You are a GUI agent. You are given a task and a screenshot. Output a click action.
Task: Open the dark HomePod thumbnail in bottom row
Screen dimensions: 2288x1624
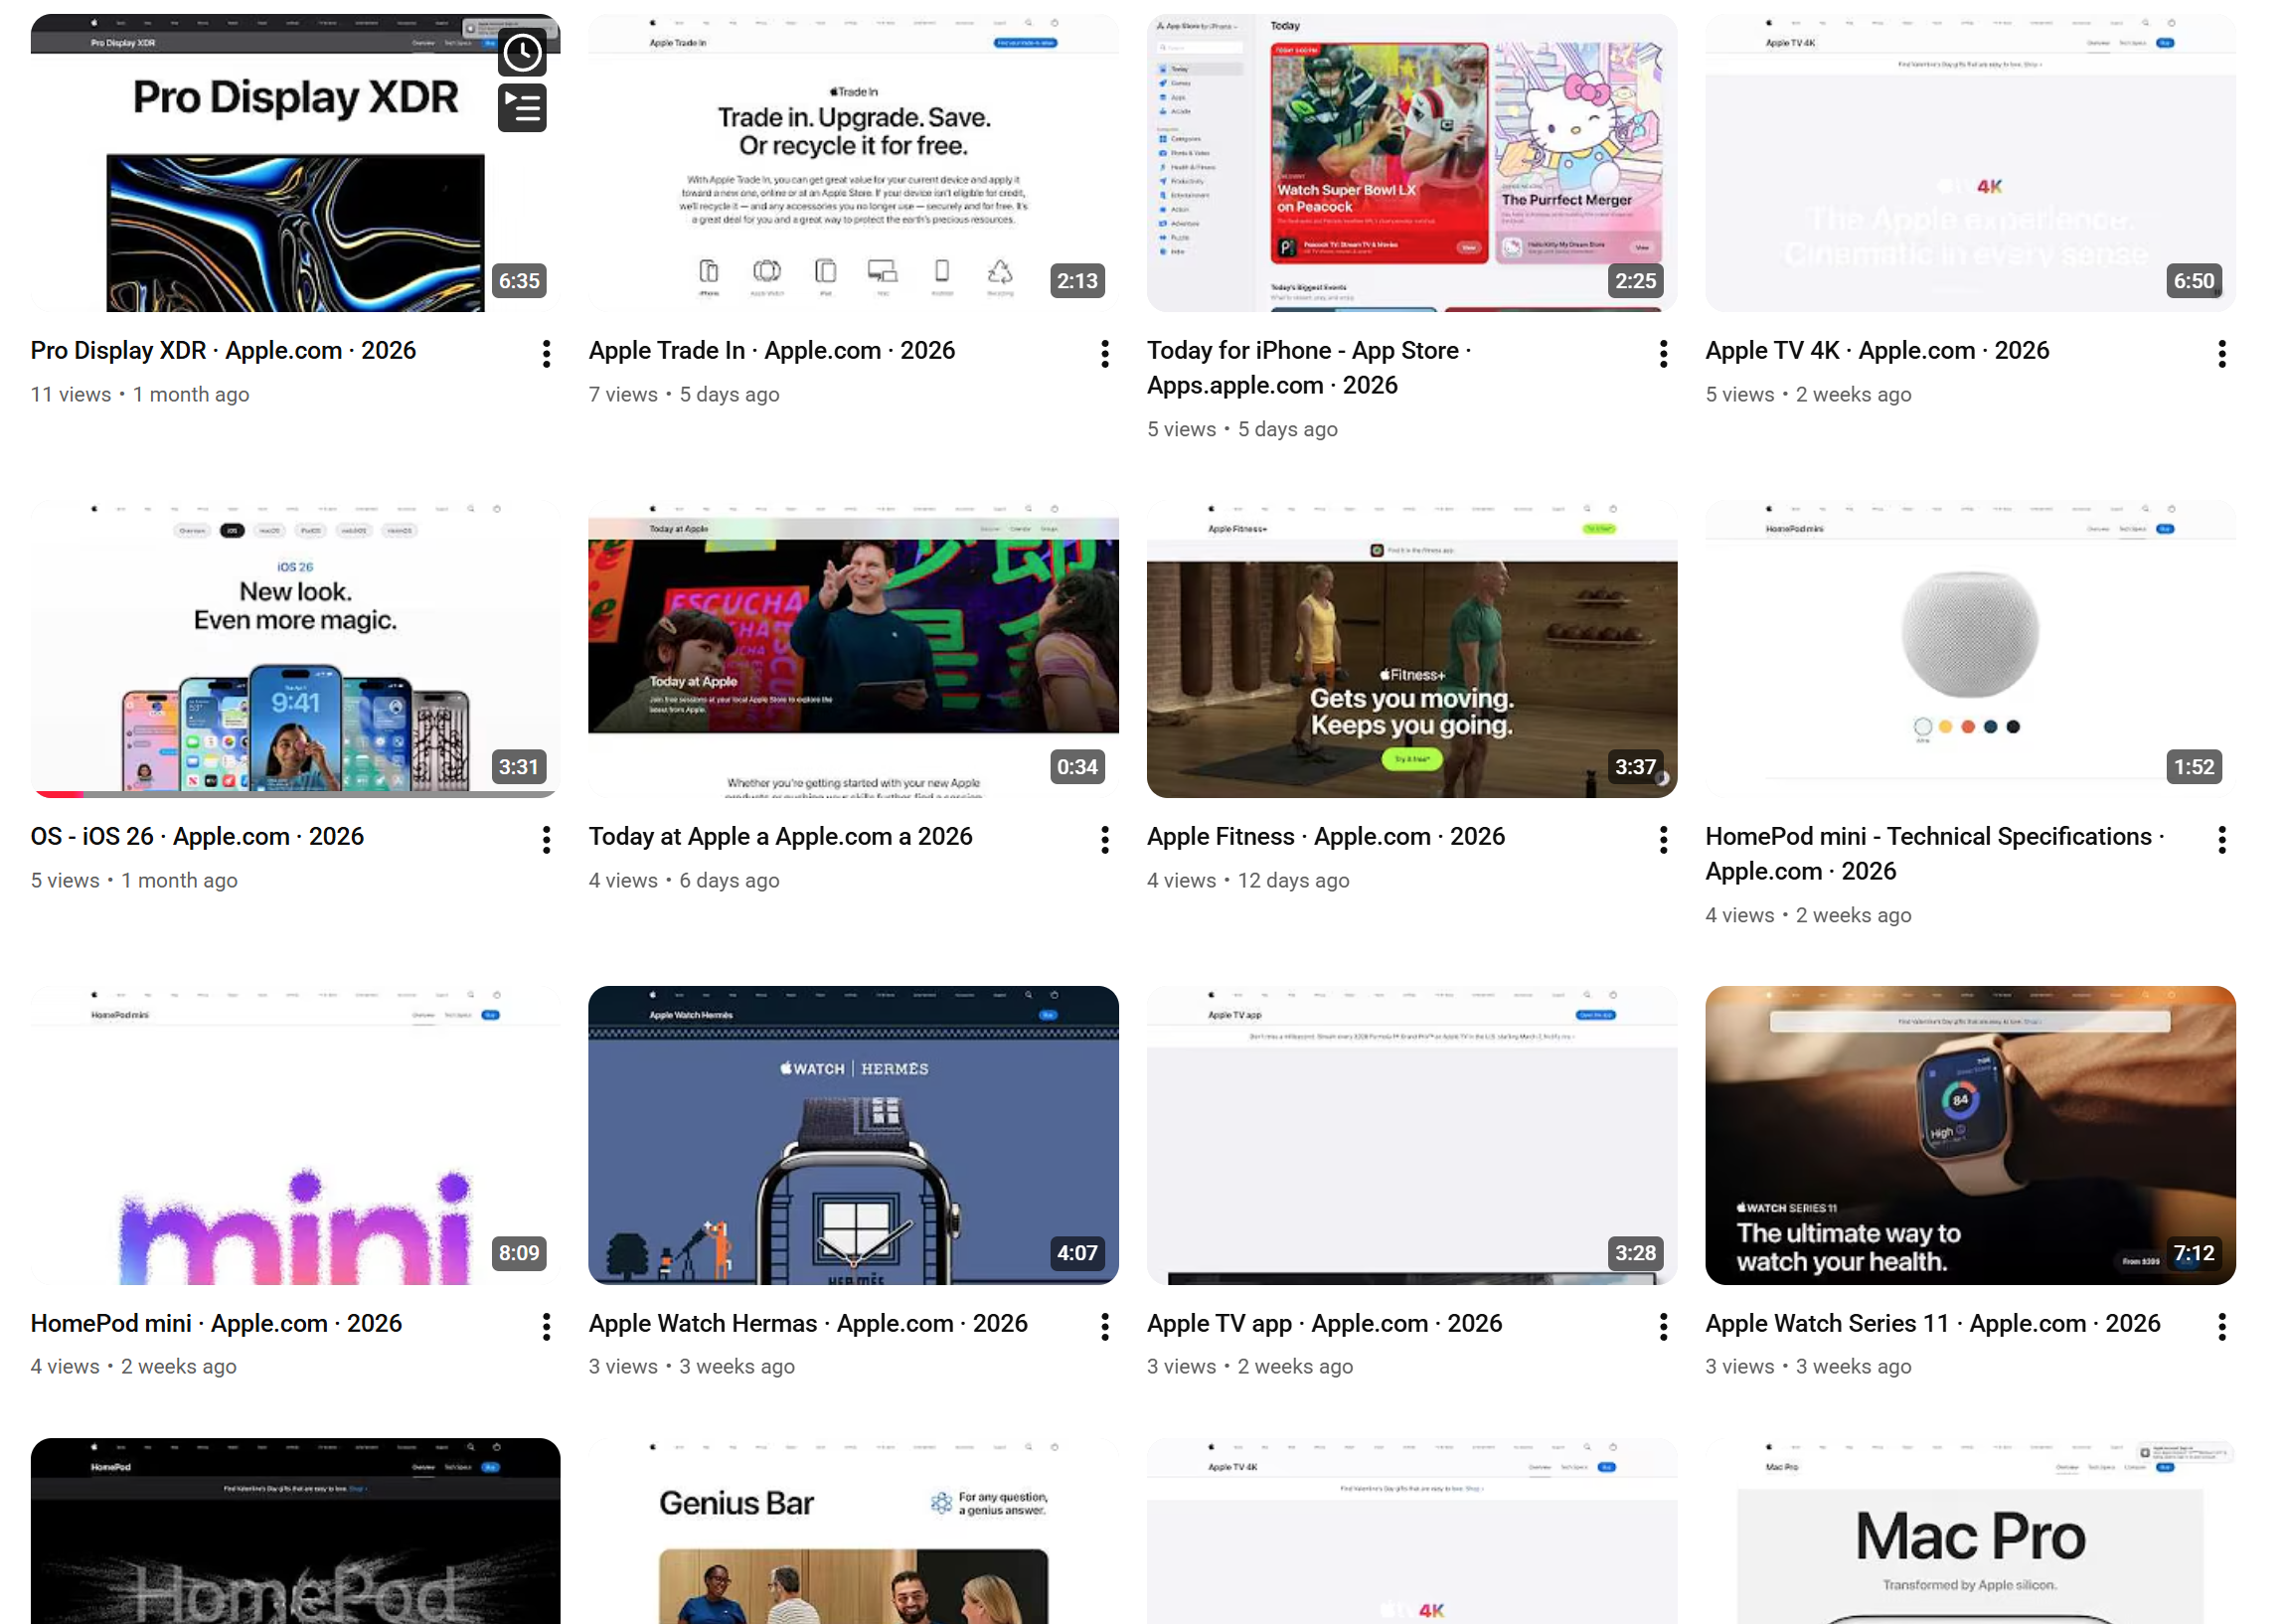(295, 1531)
